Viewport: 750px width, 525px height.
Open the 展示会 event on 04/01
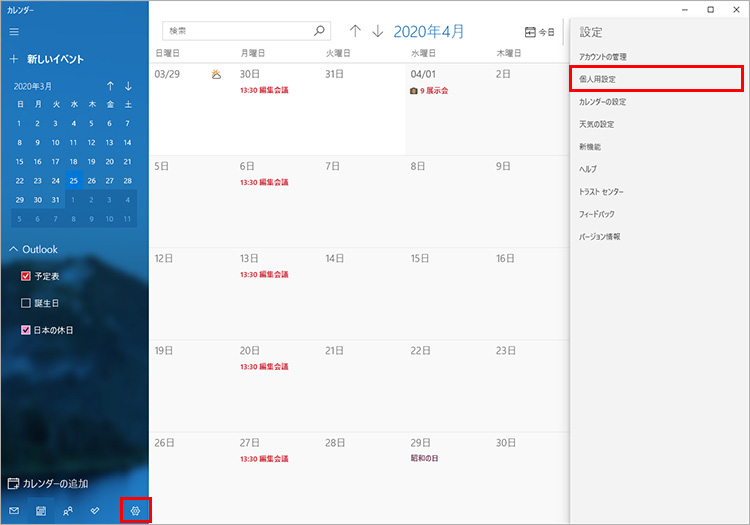coord(429,90)
